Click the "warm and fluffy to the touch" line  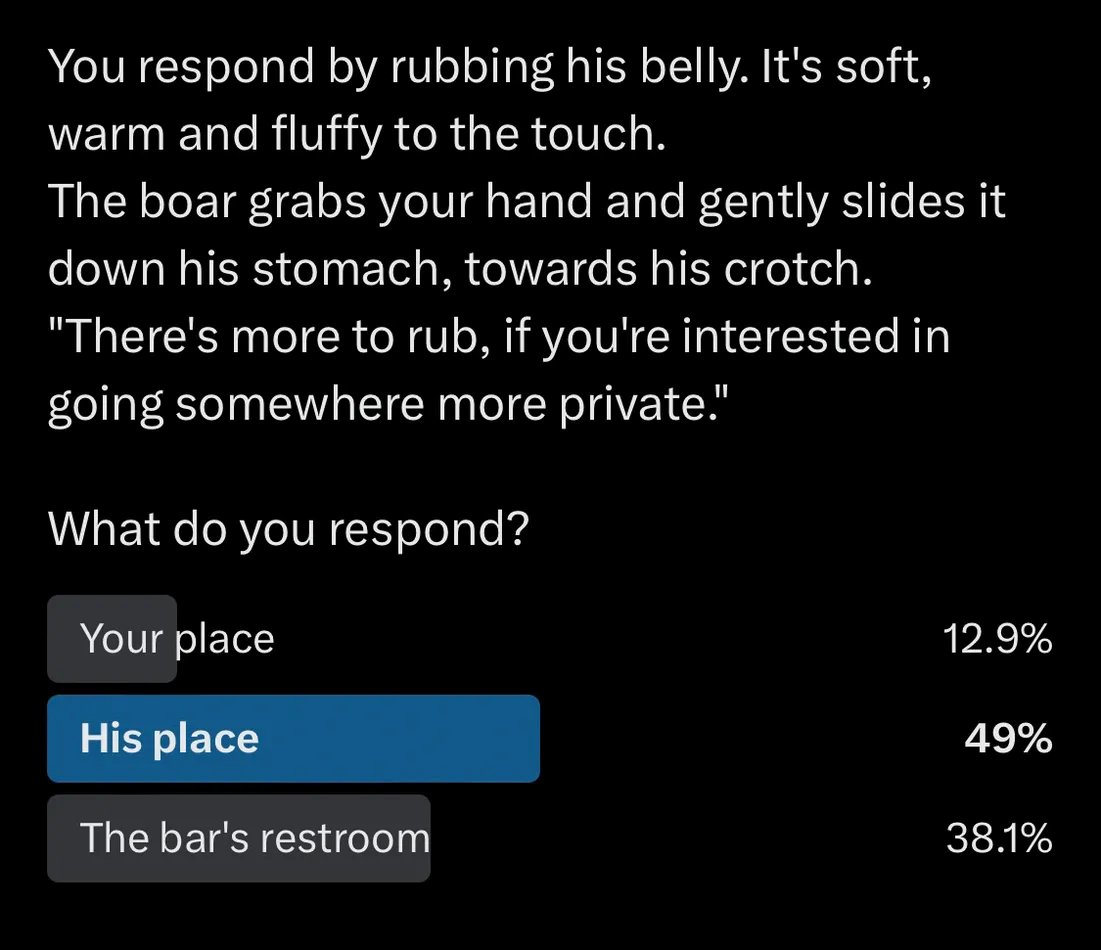357,133
